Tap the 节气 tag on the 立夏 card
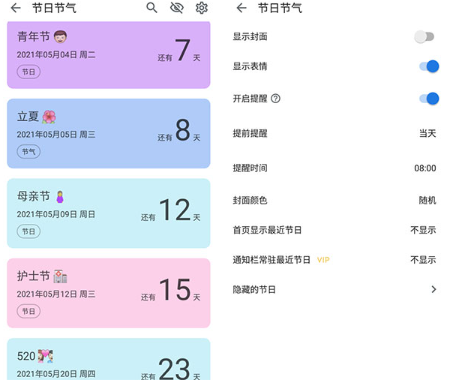 point(29,152)
